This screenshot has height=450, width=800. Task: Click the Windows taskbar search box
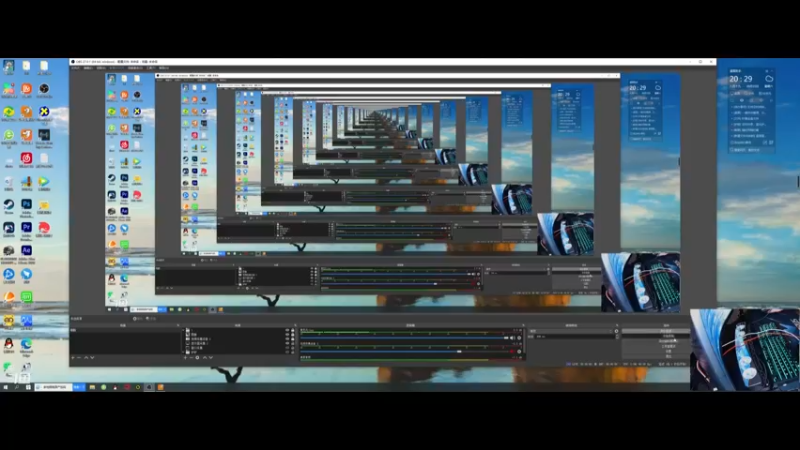tap(54, 387)
